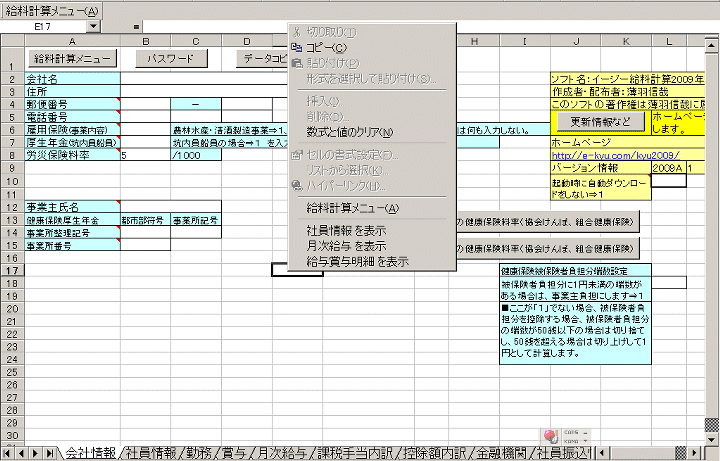Select 月次給与 を表示 menu entry
Image resolution: width=720 pixels, height=461 pixels.
click(346, 246)
